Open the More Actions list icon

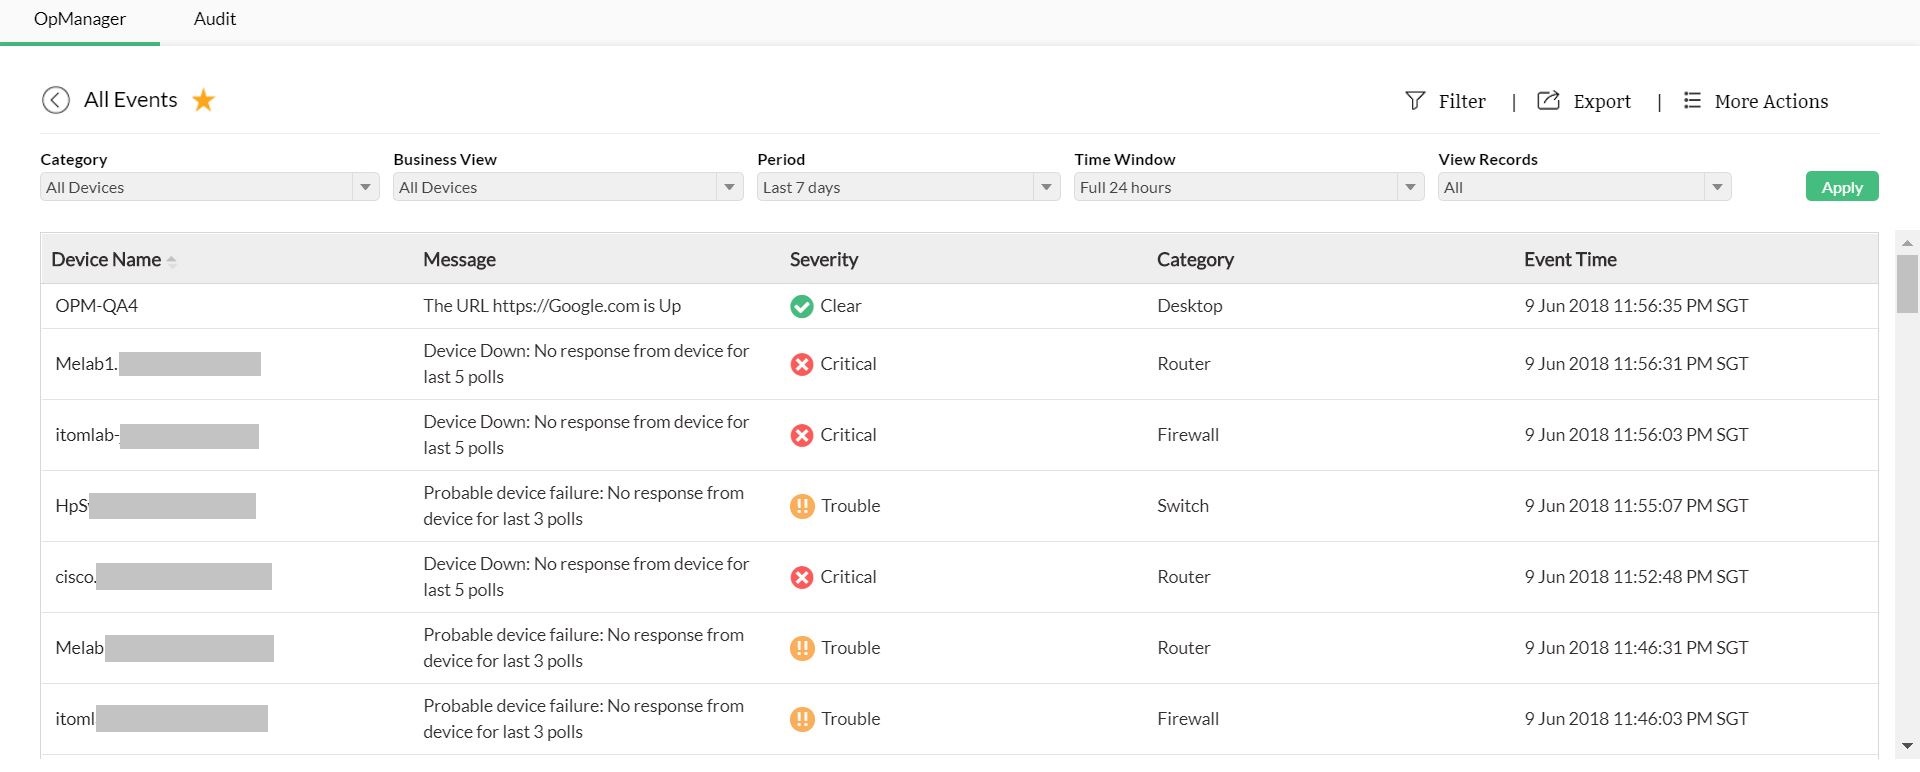(x=1692, y=101)
